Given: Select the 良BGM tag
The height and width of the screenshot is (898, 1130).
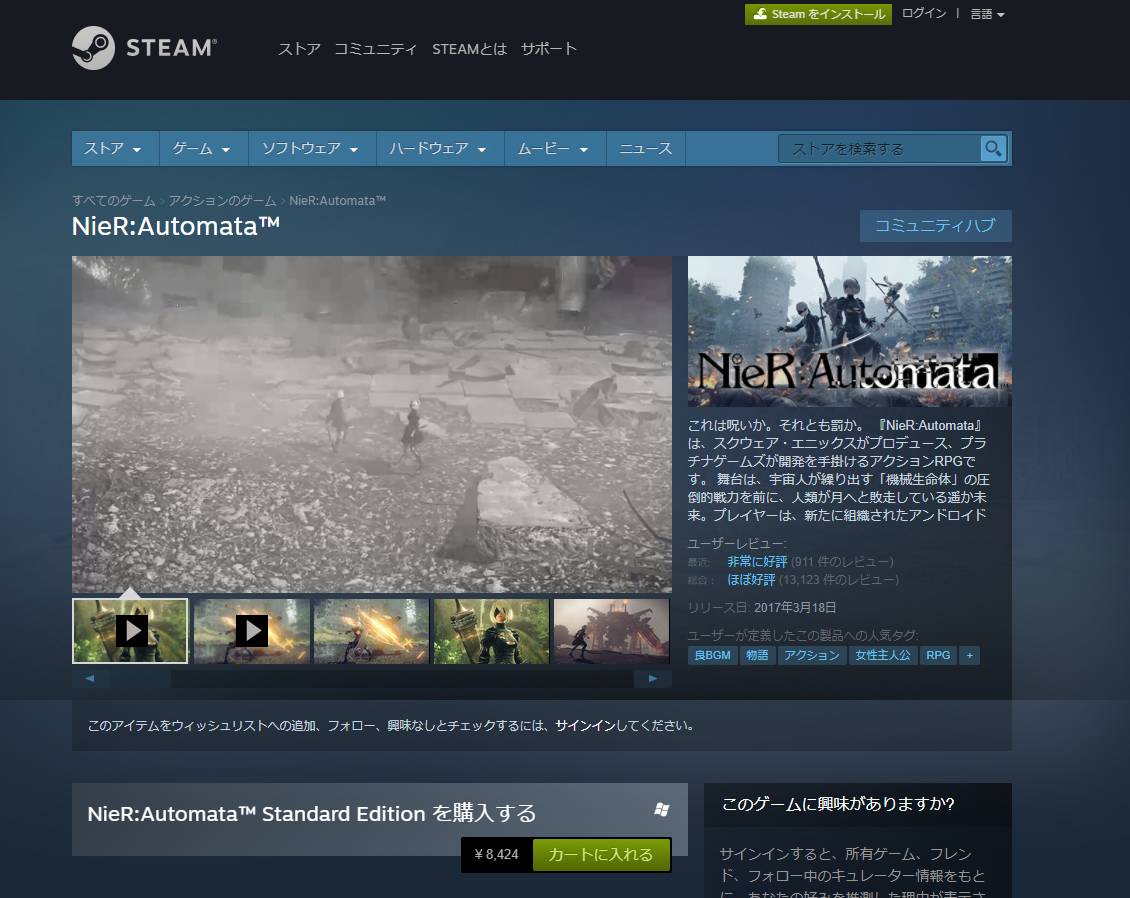Looking at the screenshot, I should (713, 655).
